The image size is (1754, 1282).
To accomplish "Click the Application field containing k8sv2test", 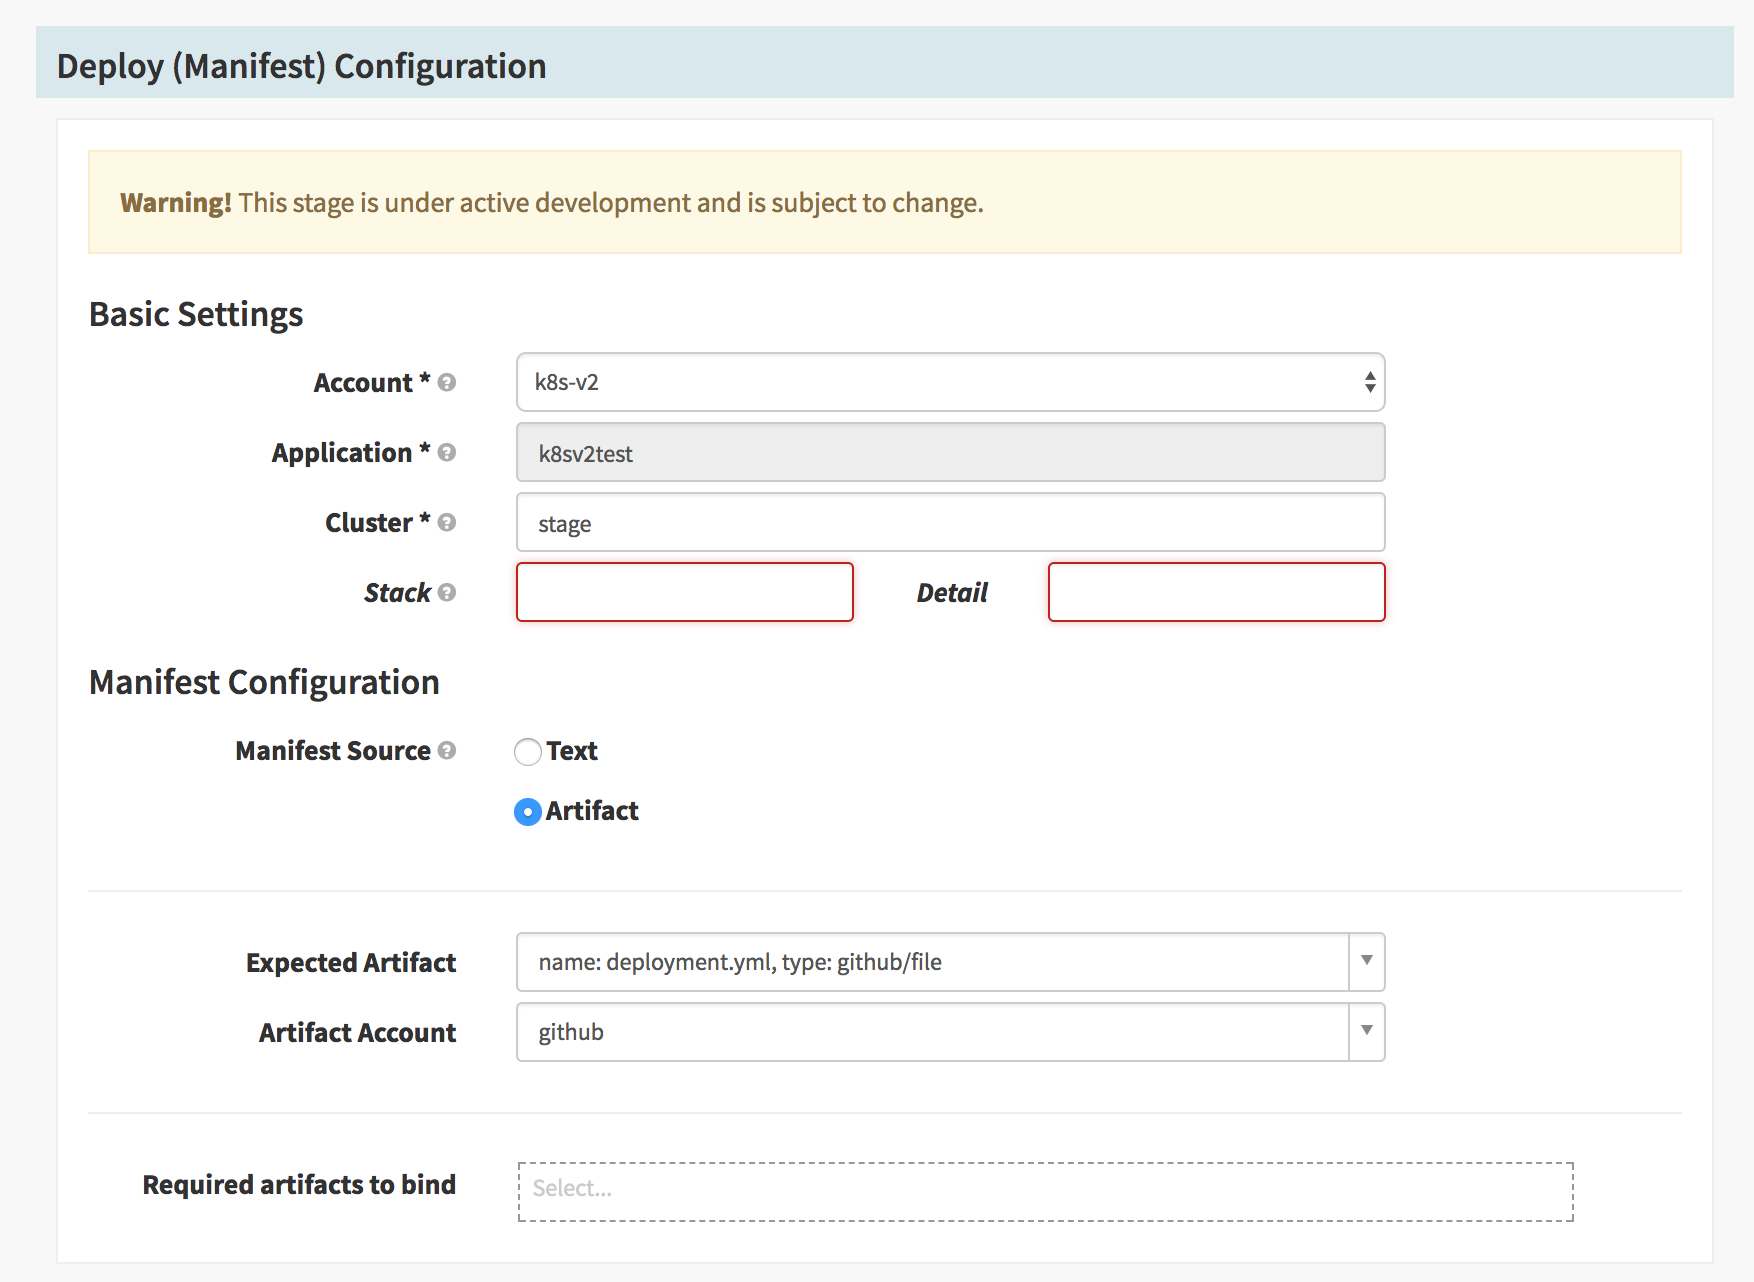I will (x=950, y=453).
